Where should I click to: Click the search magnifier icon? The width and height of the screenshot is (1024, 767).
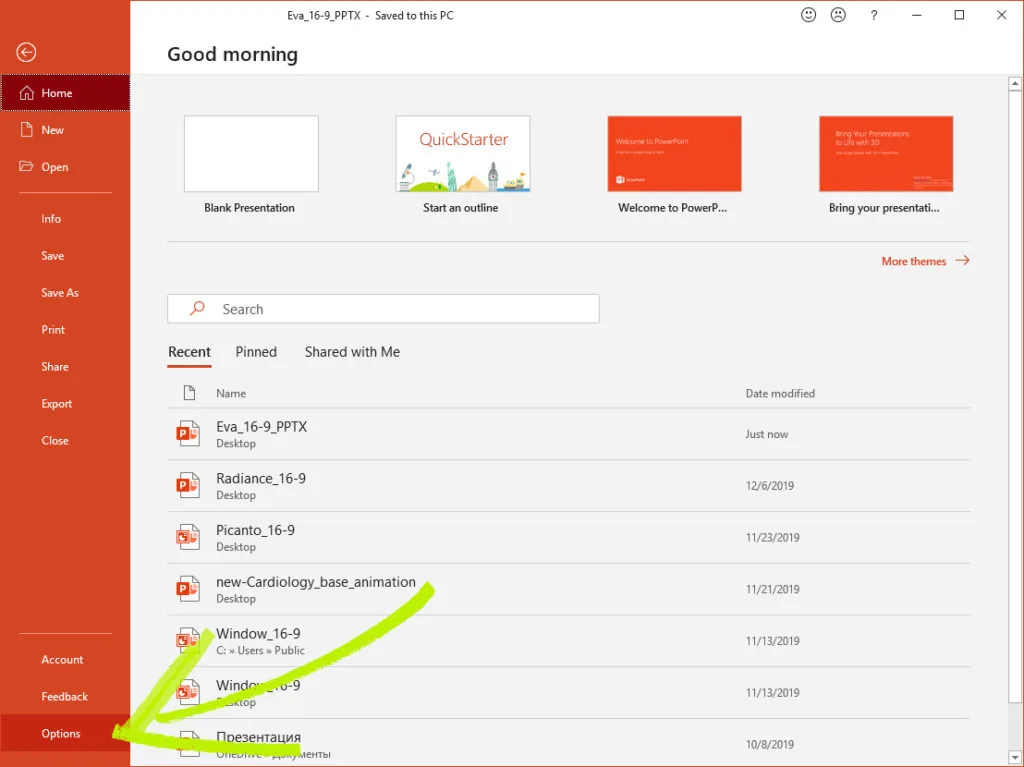click(197, 308)
